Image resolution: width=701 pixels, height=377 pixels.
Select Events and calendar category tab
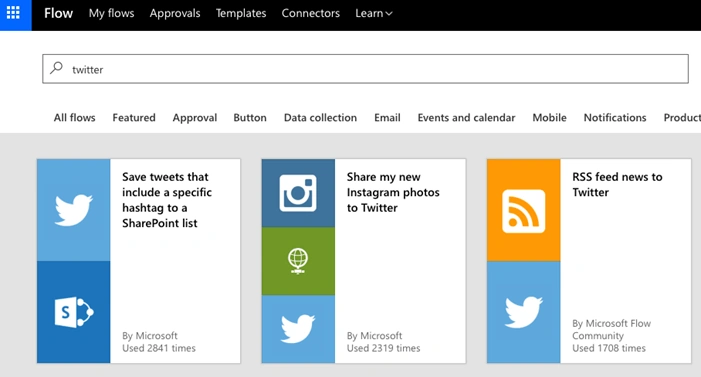tap(466, 118)
